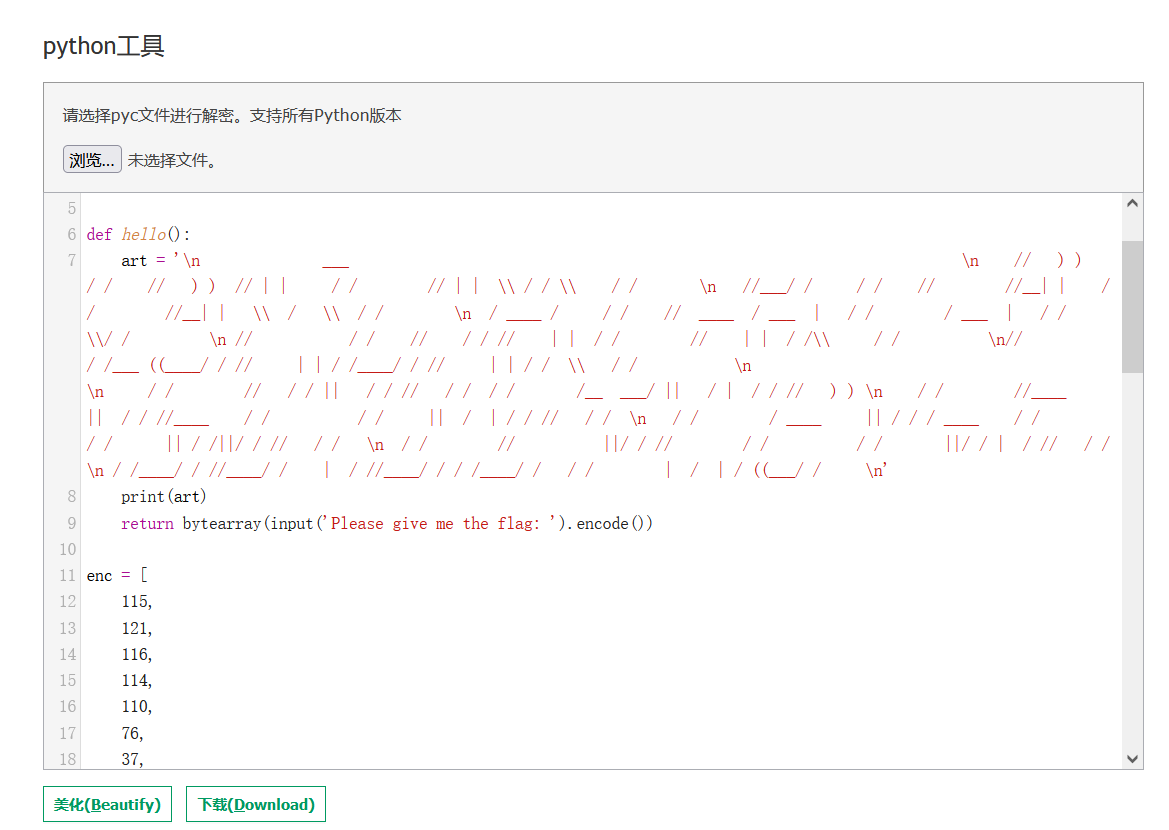Screen dimensions: 1169x830
Task: Click the python工具 page heading
Action: coord(104,46)
